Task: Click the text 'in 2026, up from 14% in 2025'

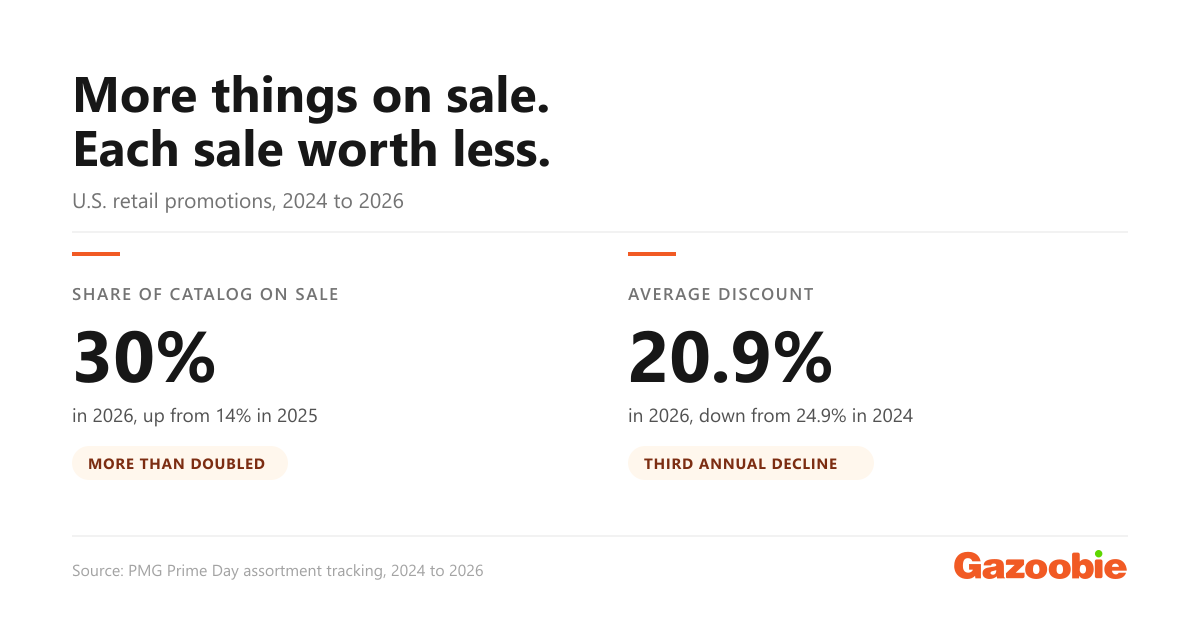Action: pyautogui.click(x=195, y=415)
